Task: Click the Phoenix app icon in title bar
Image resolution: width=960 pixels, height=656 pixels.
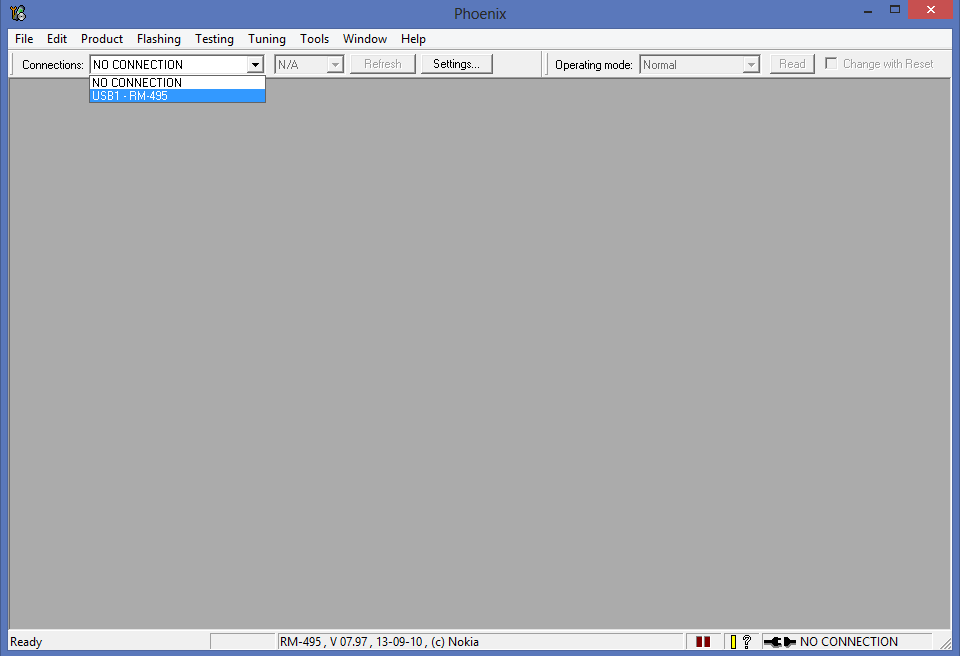Action: [17, 12]
